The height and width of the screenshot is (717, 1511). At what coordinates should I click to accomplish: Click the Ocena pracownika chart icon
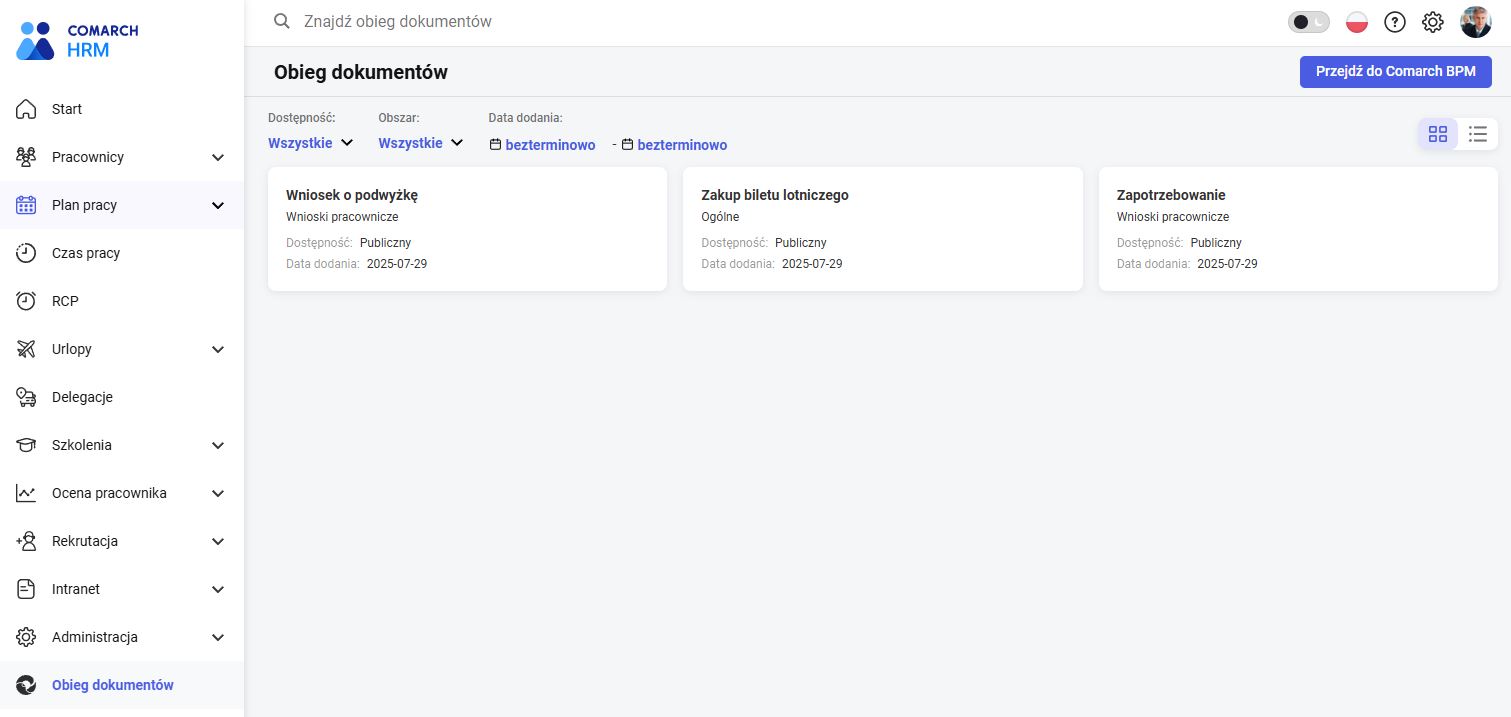[27, 493]
